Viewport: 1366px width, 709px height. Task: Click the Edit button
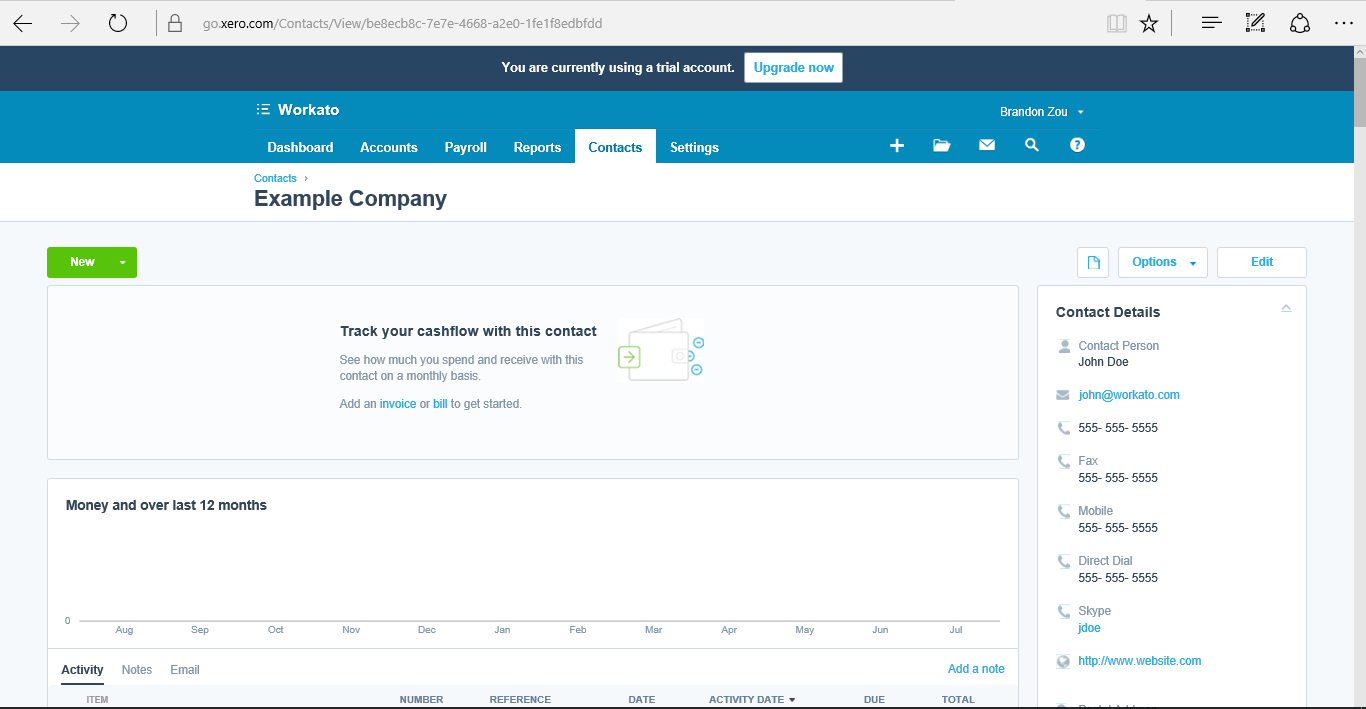1261,262
